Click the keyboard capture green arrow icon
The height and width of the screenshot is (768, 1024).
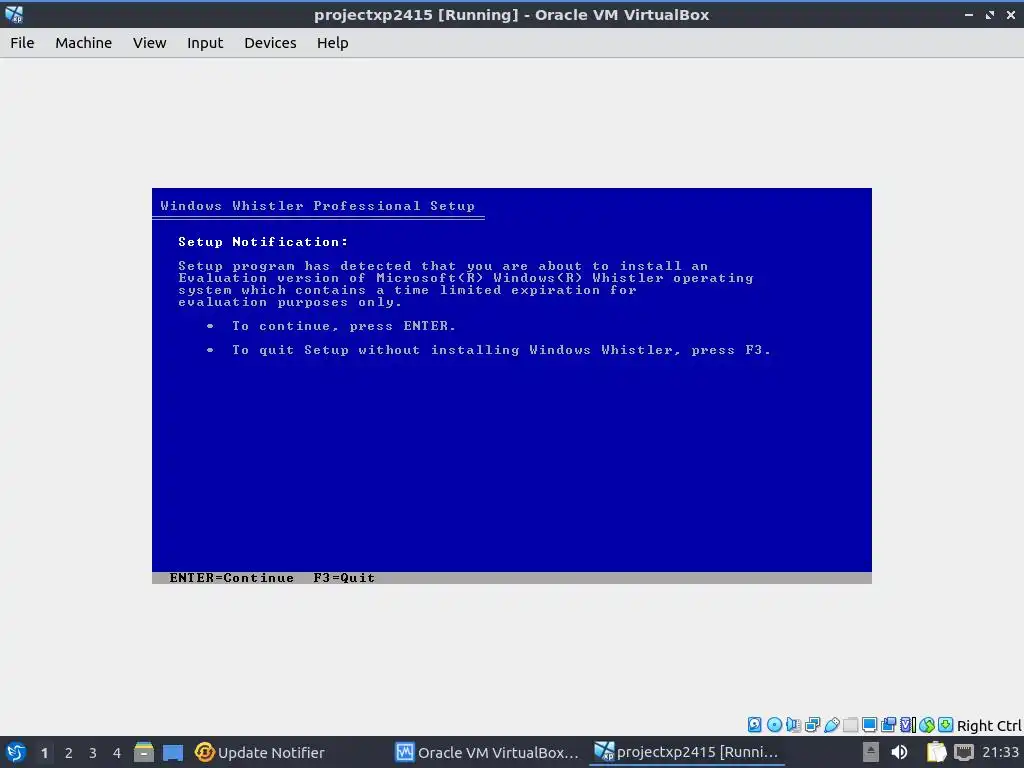[x=945, y=724]
